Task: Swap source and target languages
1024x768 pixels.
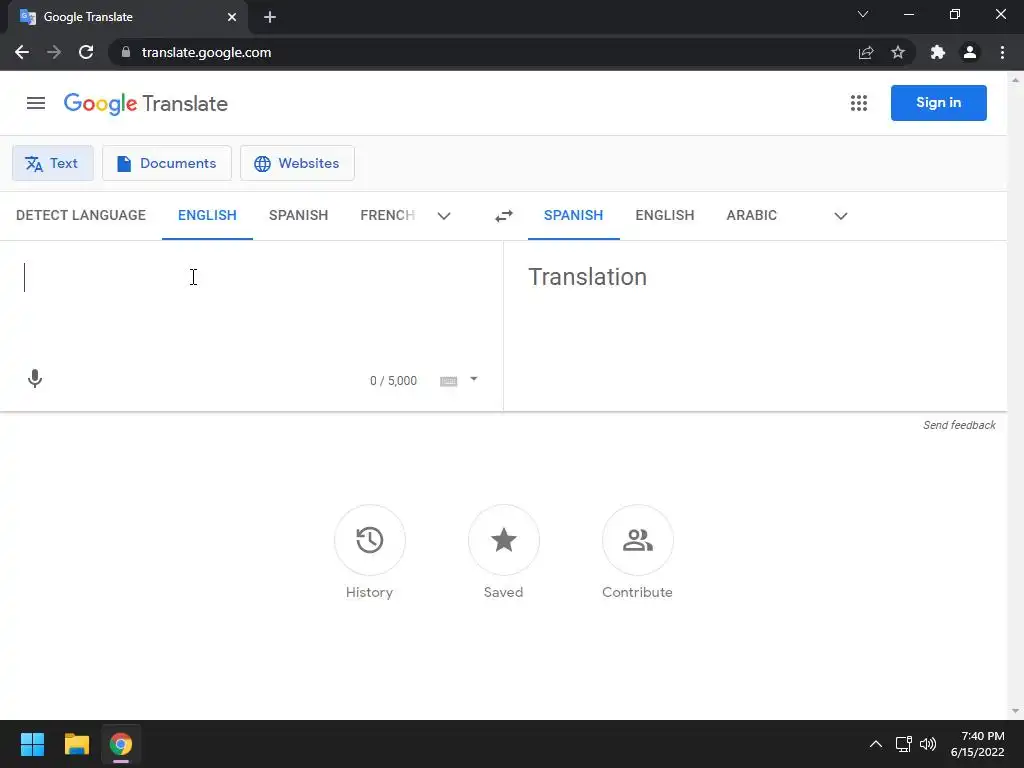Action: click(504, 216)
